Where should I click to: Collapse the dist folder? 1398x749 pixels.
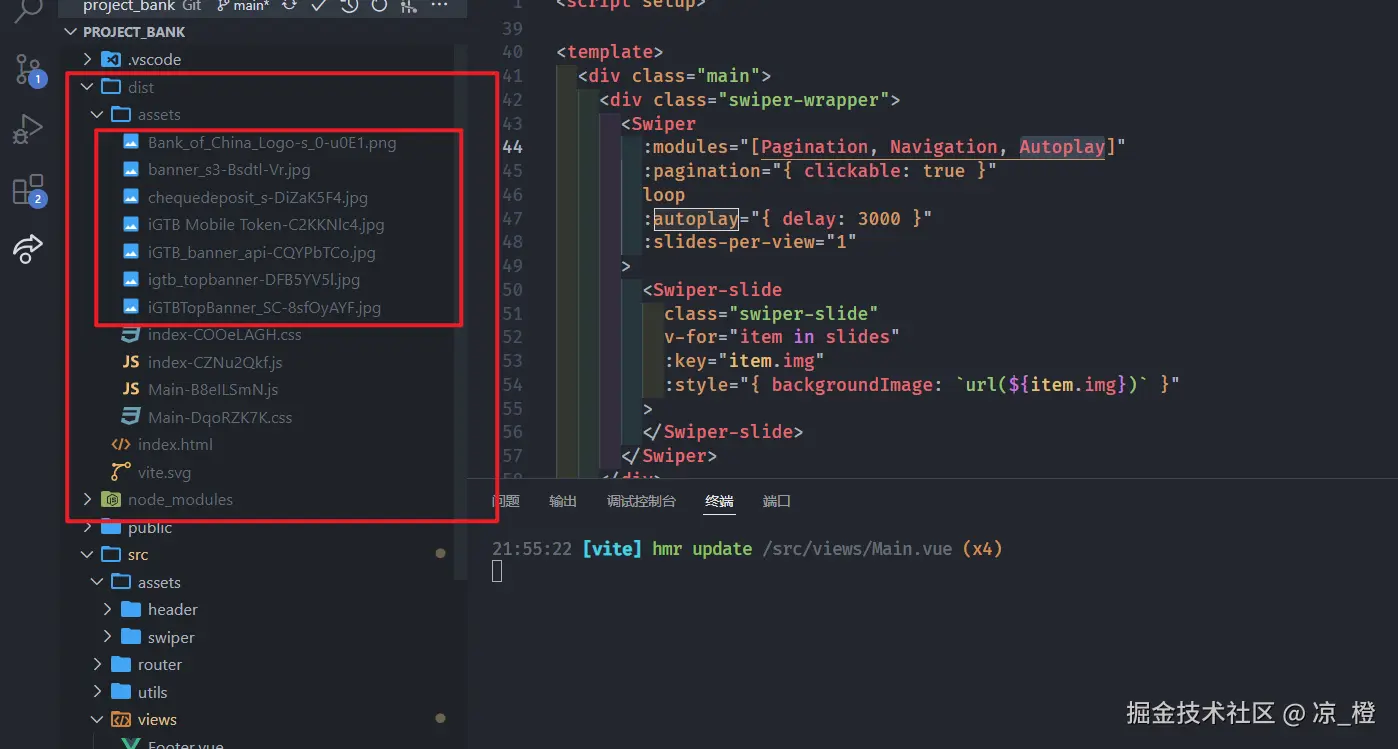click(88, 87)
